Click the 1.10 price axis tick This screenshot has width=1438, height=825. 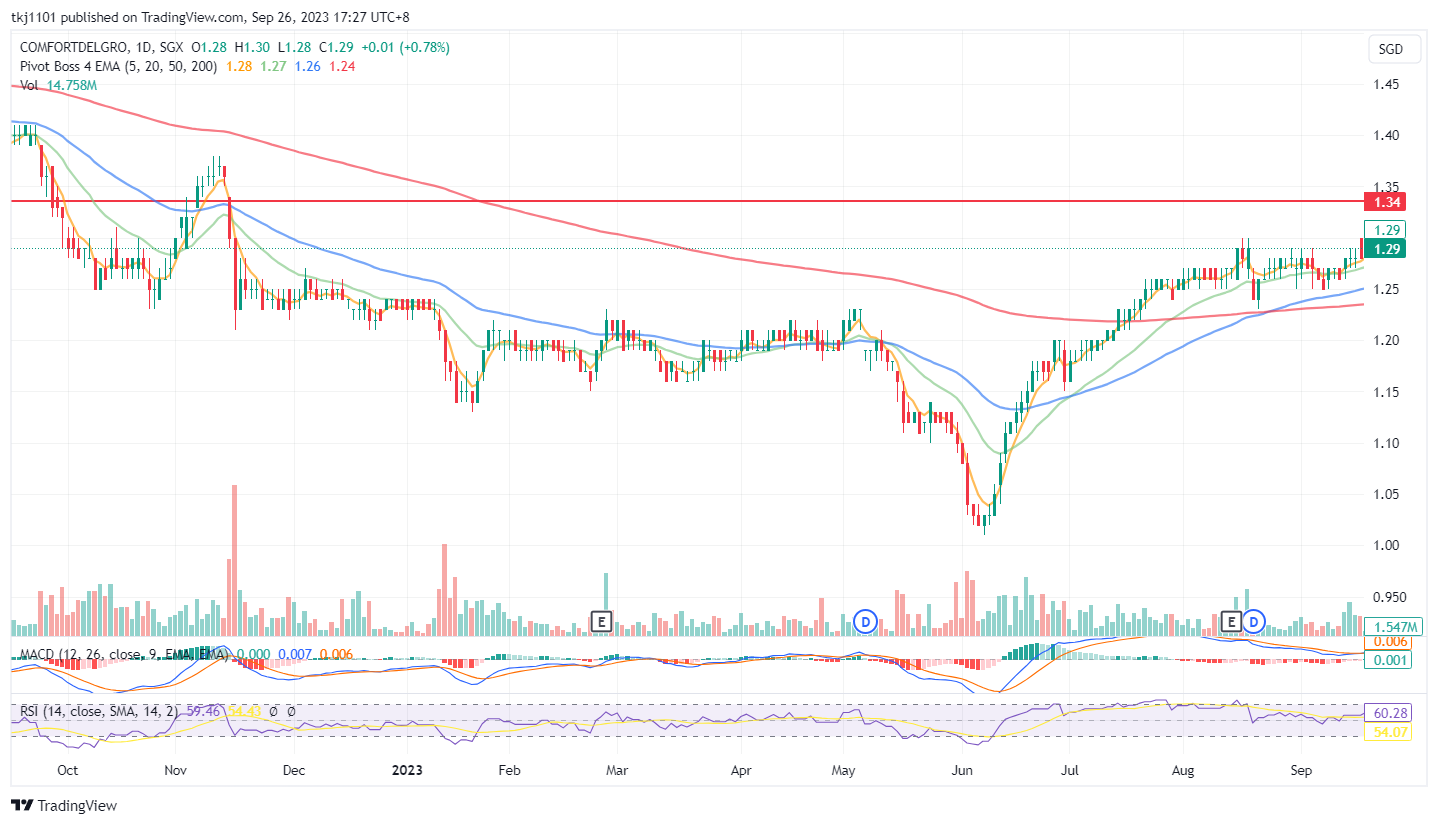coord(1386,443)
